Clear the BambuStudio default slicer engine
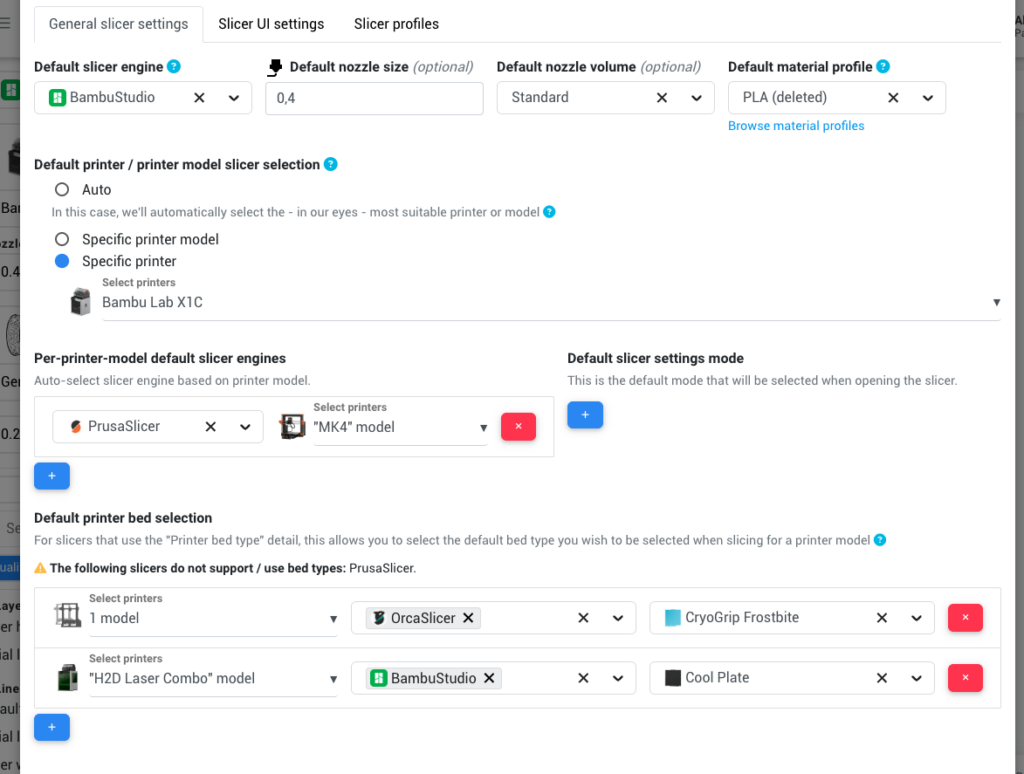Screen dimensions: 1024x774 point(199,98)
